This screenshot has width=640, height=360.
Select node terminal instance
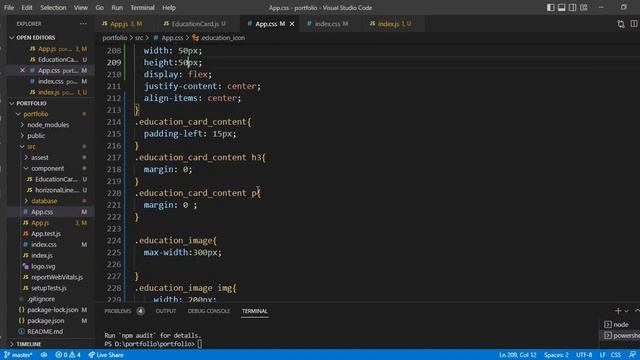(621, 324)
